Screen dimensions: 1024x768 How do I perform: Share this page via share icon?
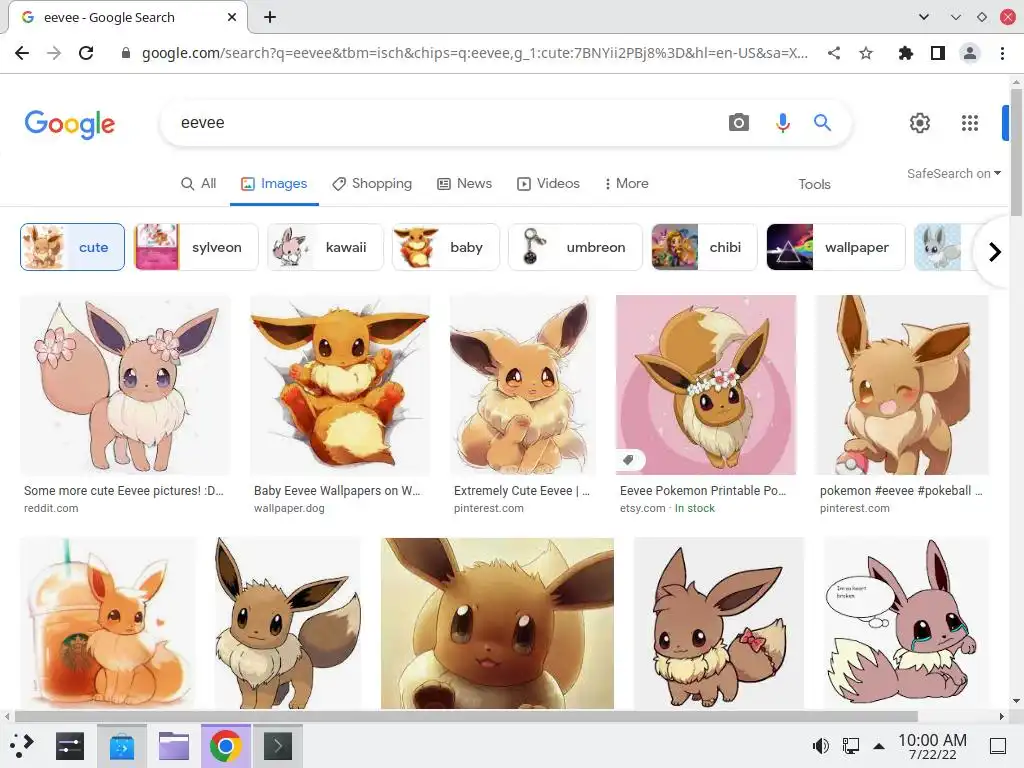[x=834, y=53]
